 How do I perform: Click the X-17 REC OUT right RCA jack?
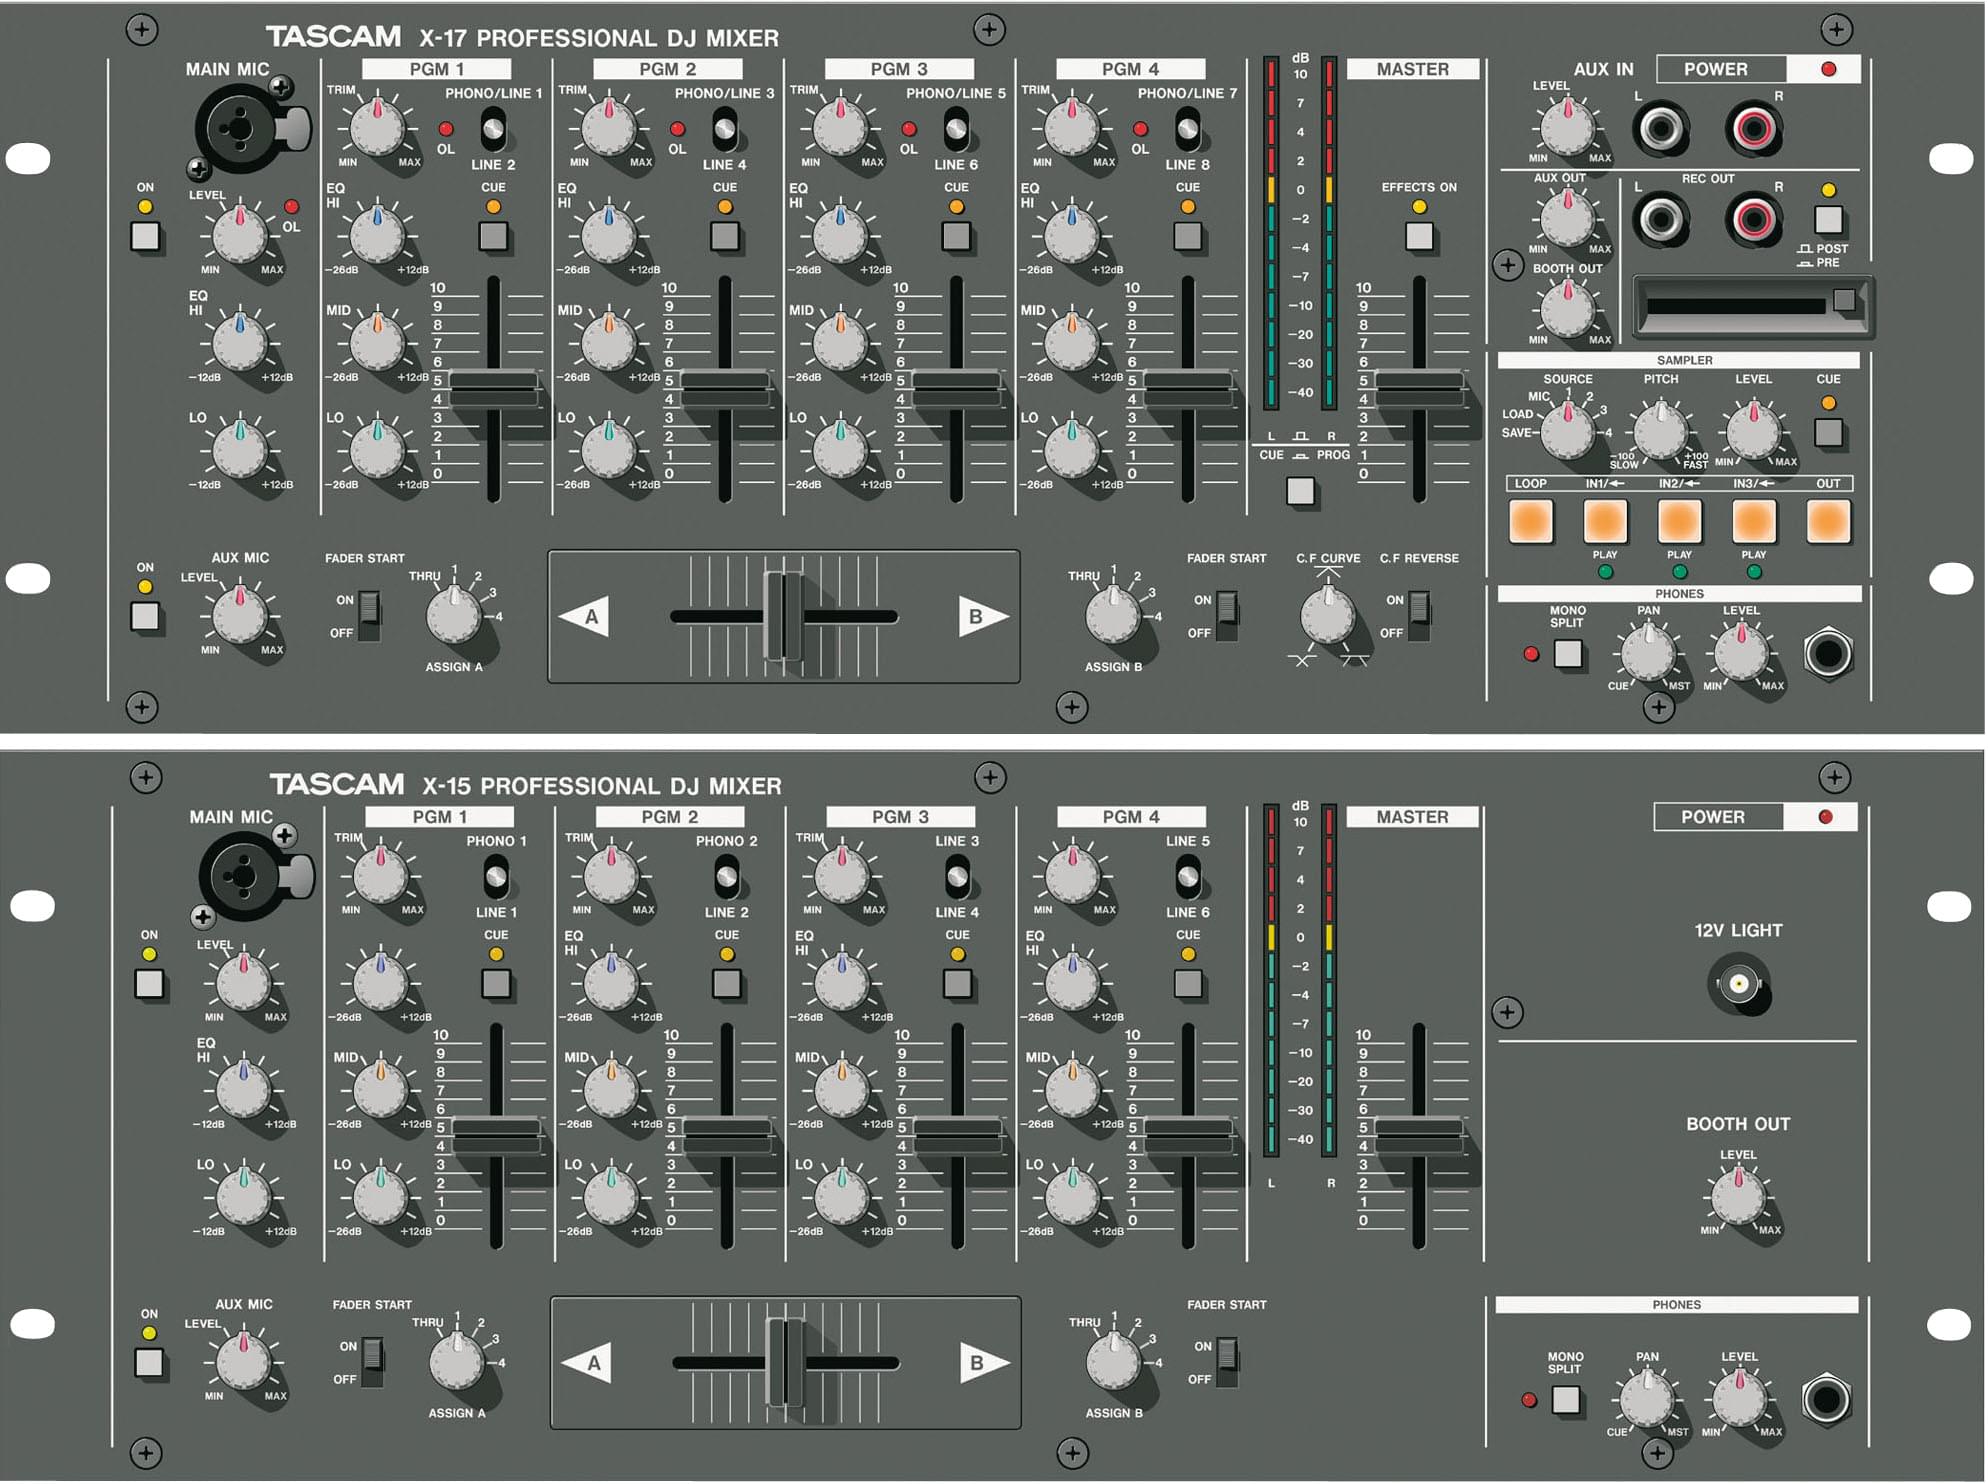coord(1754,220)
